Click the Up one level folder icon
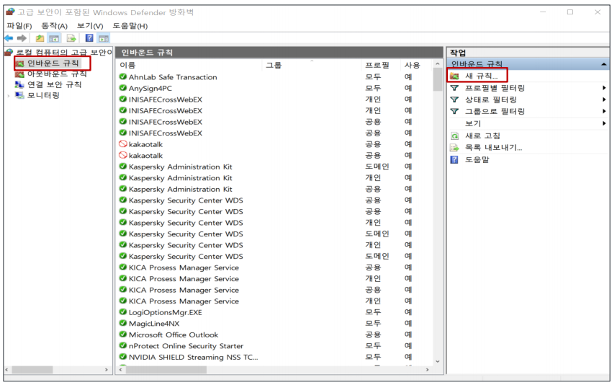 tap(40, 38)
